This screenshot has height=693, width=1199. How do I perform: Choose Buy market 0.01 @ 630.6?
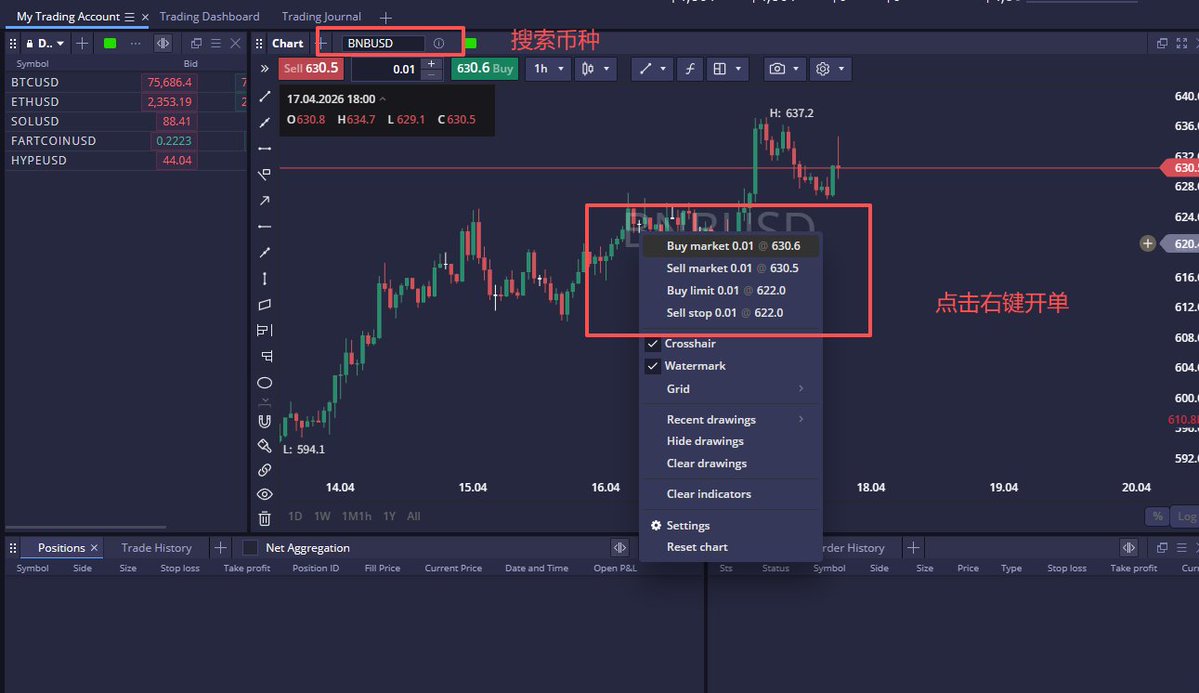click(x=731, y=246)
